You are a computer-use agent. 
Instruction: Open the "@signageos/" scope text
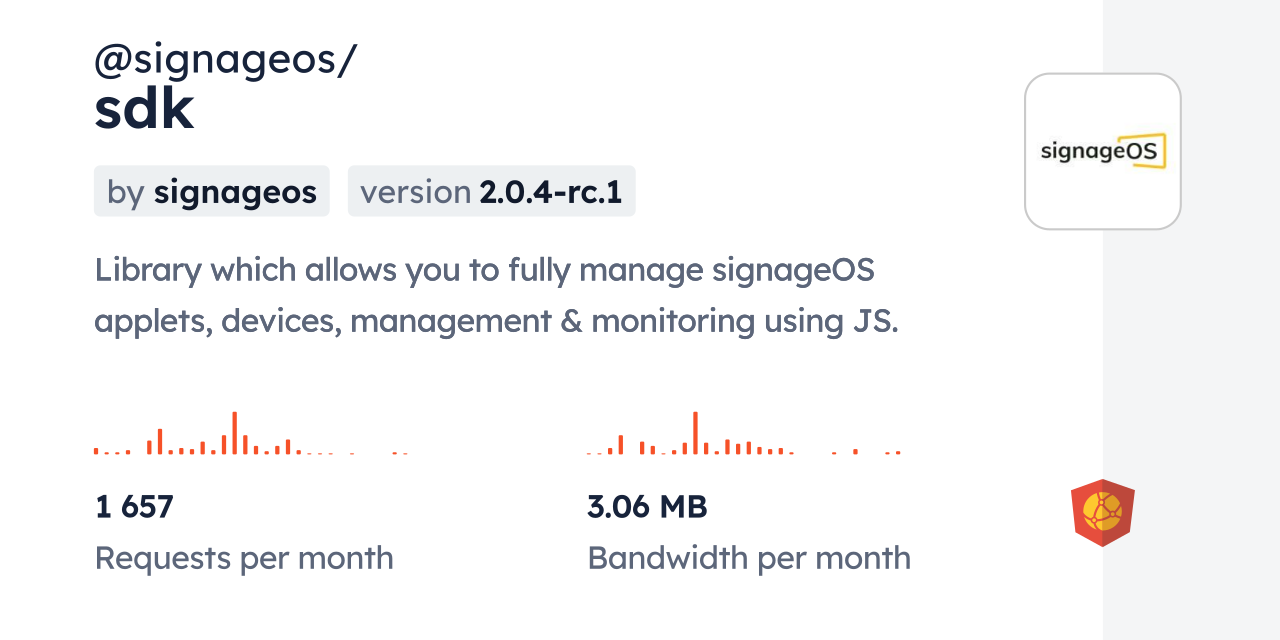point(225,60)
